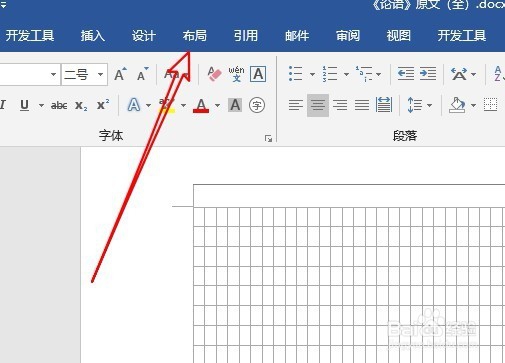Screen dimensions: 505x363
Task: Switch to the 审阅 tab
Action: (348, 35)
